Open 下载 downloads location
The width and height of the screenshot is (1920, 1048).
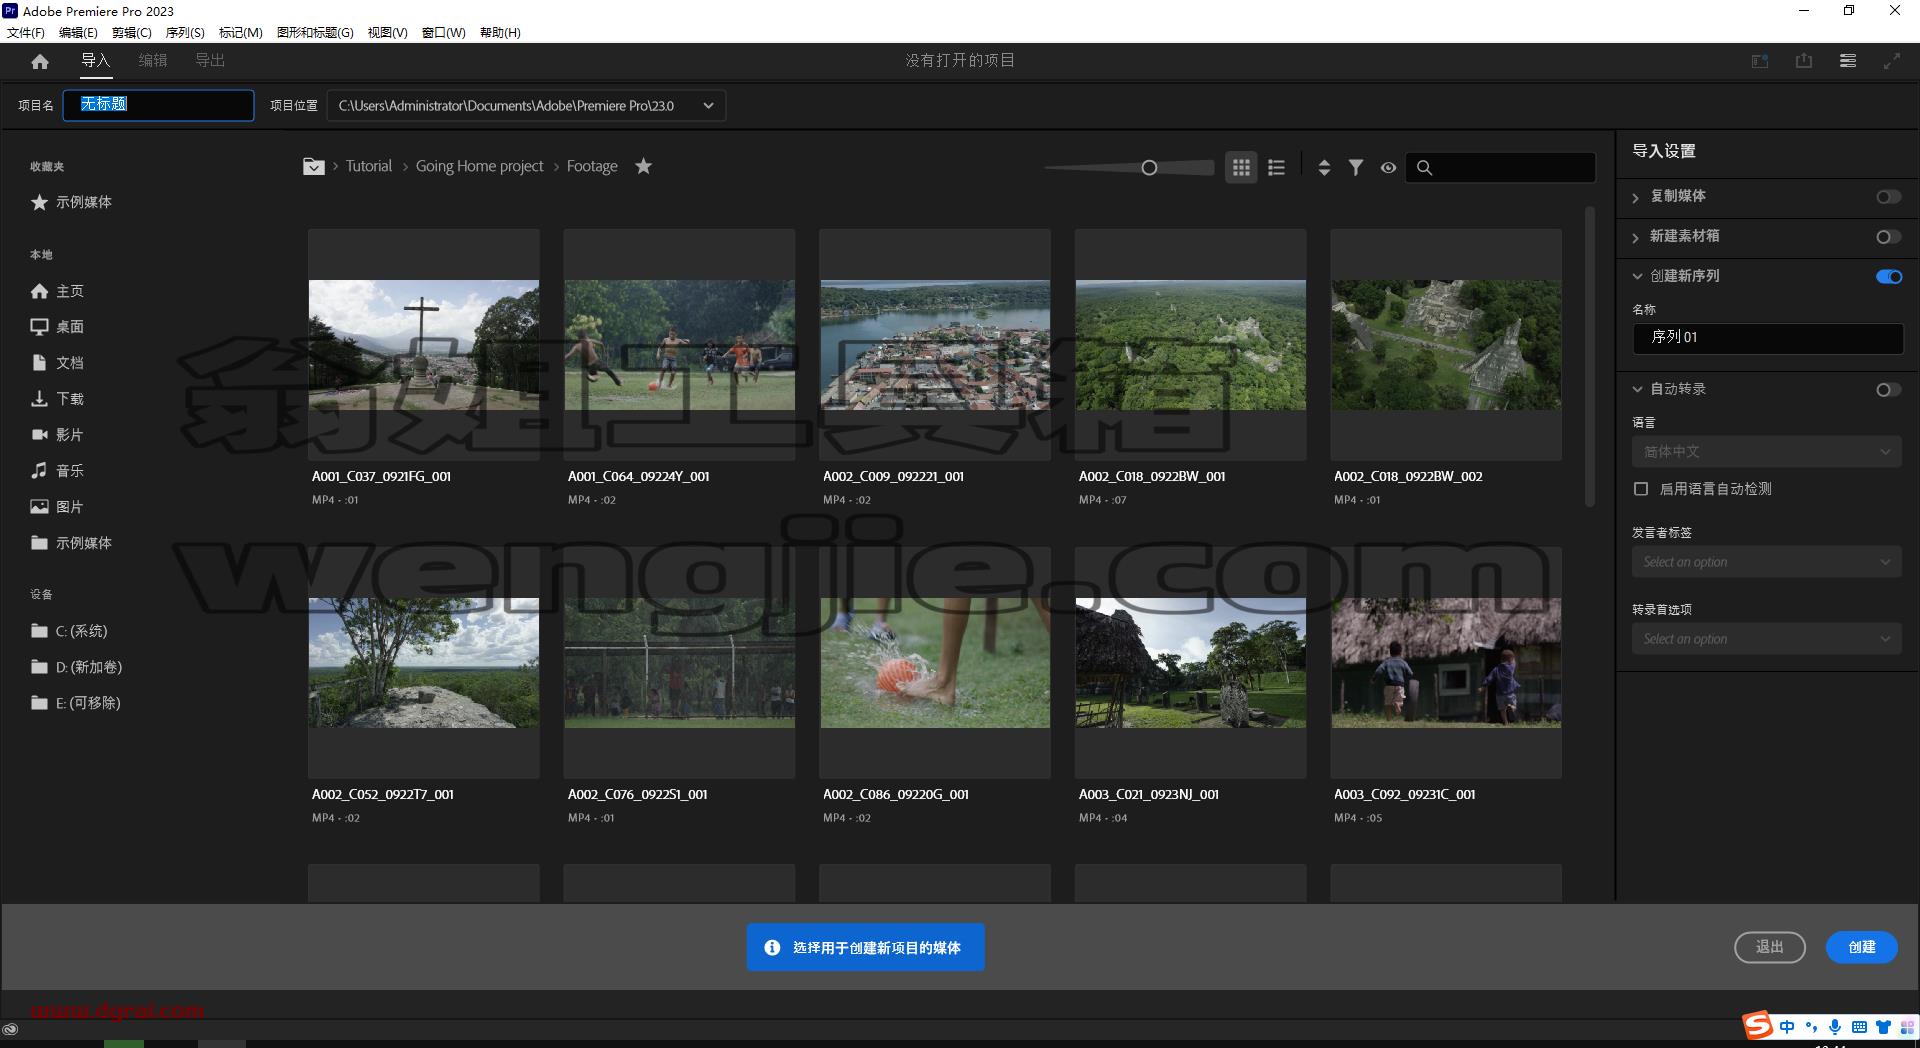tap(57, 399)
